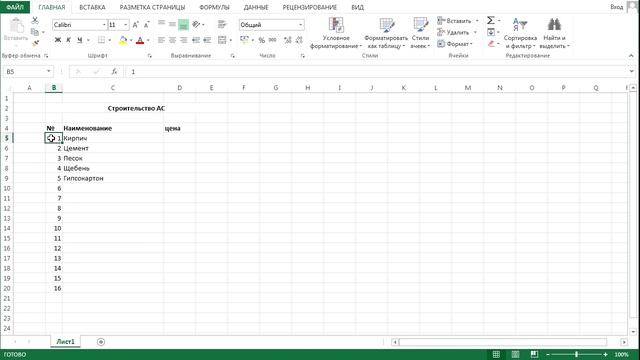Click the Fill down icon
The image size is (640, 360).
tap(491, 32)
